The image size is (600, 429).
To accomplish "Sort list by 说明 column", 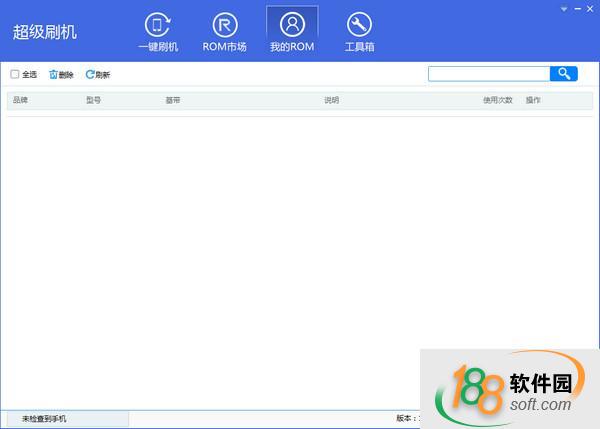I will (x=332, y=101).
